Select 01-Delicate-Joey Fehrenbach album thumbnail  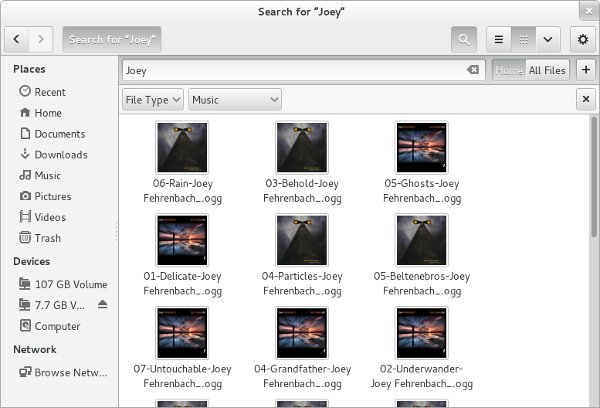pyautogui.click(x=182, y=240)
